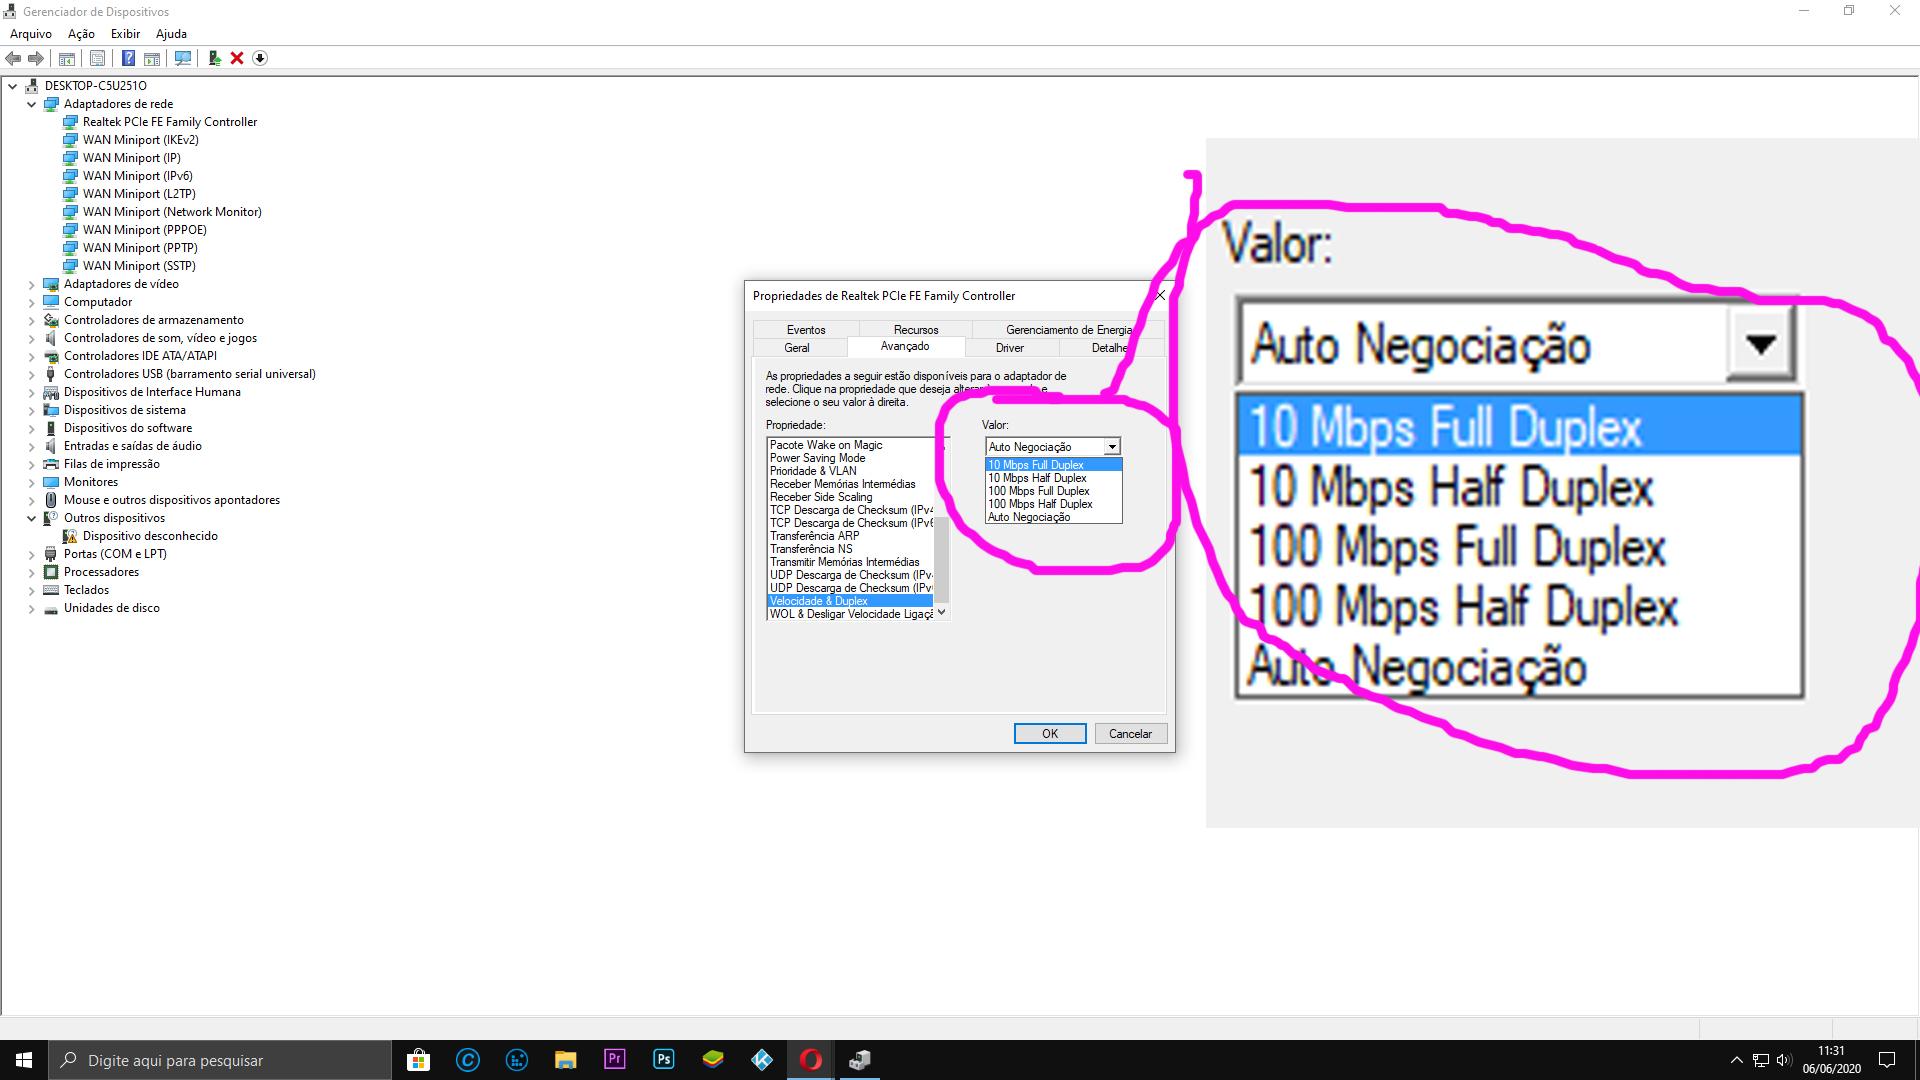
Task: Choose 10 Mbps Half Duplex in the dialog list
Action: click(x=1053, y=478)
